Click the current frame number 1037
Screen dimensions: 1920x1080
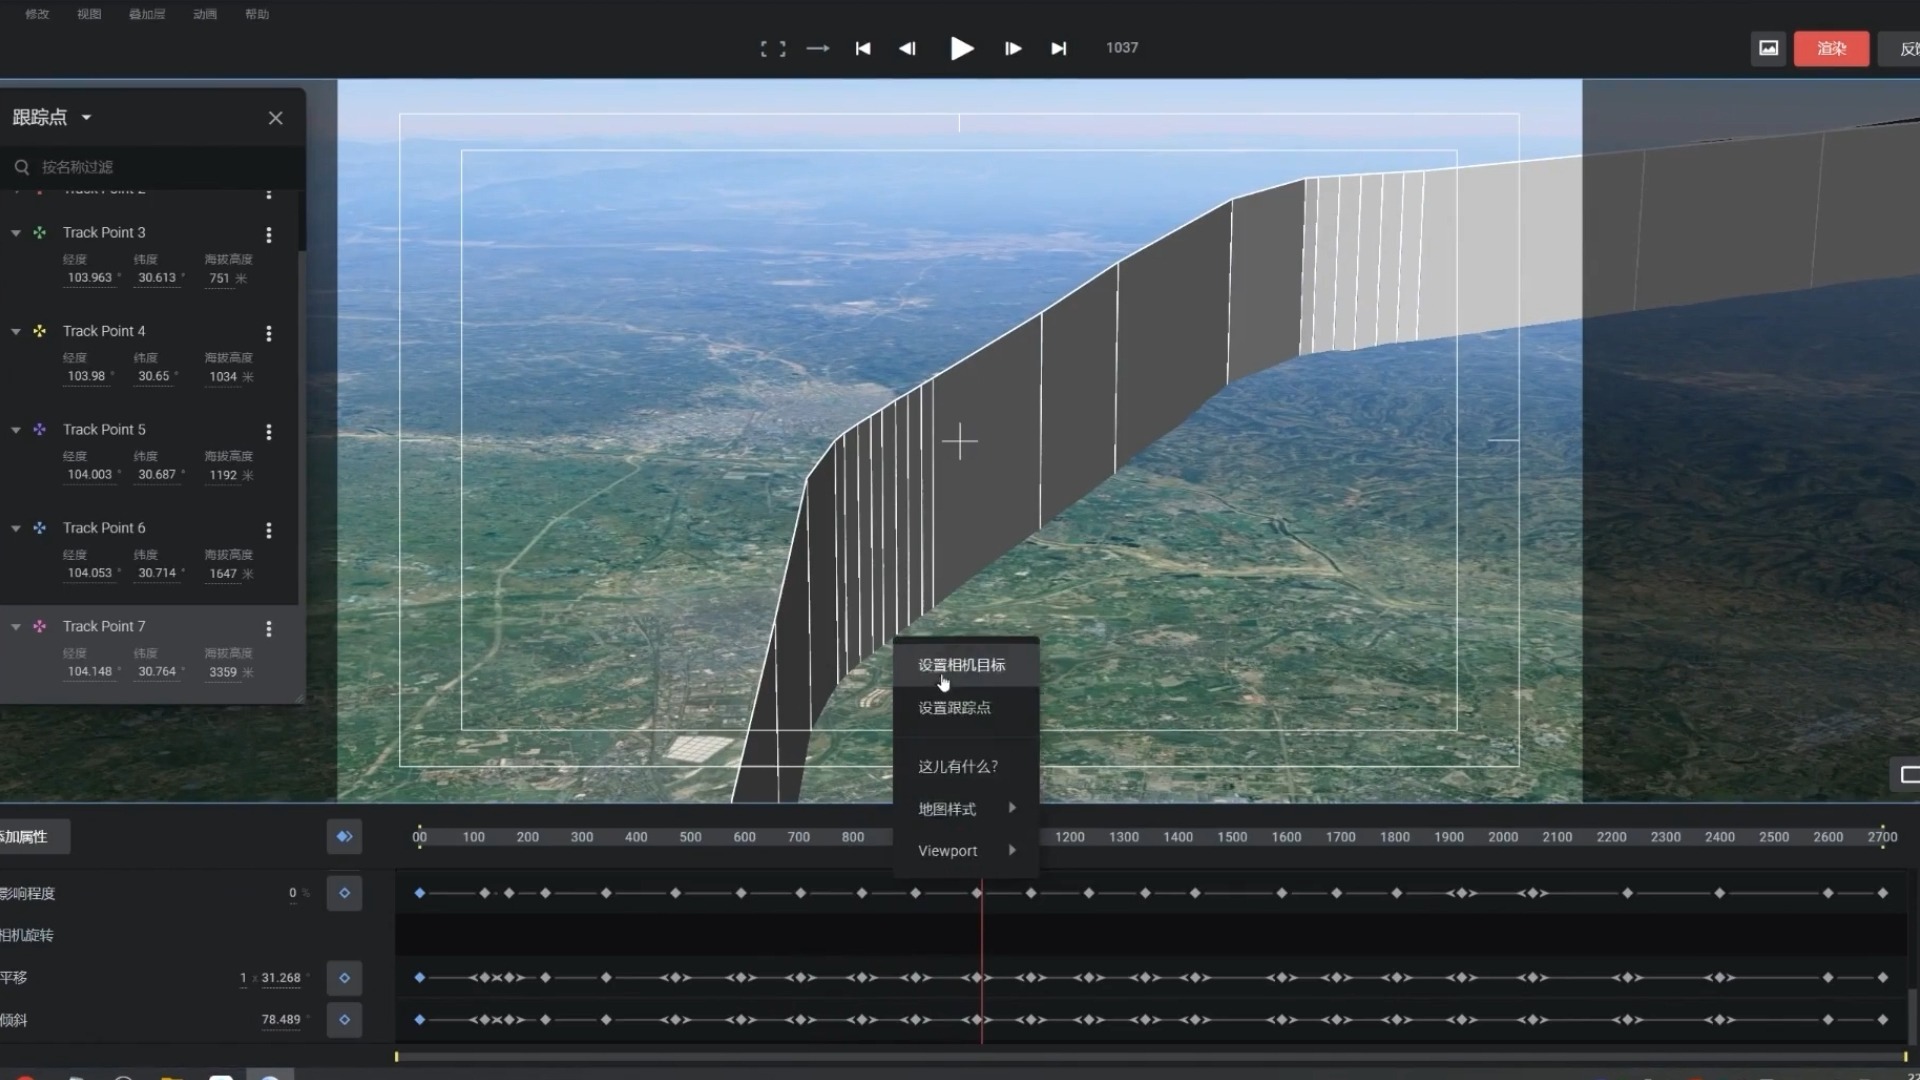click(1122, 48)
